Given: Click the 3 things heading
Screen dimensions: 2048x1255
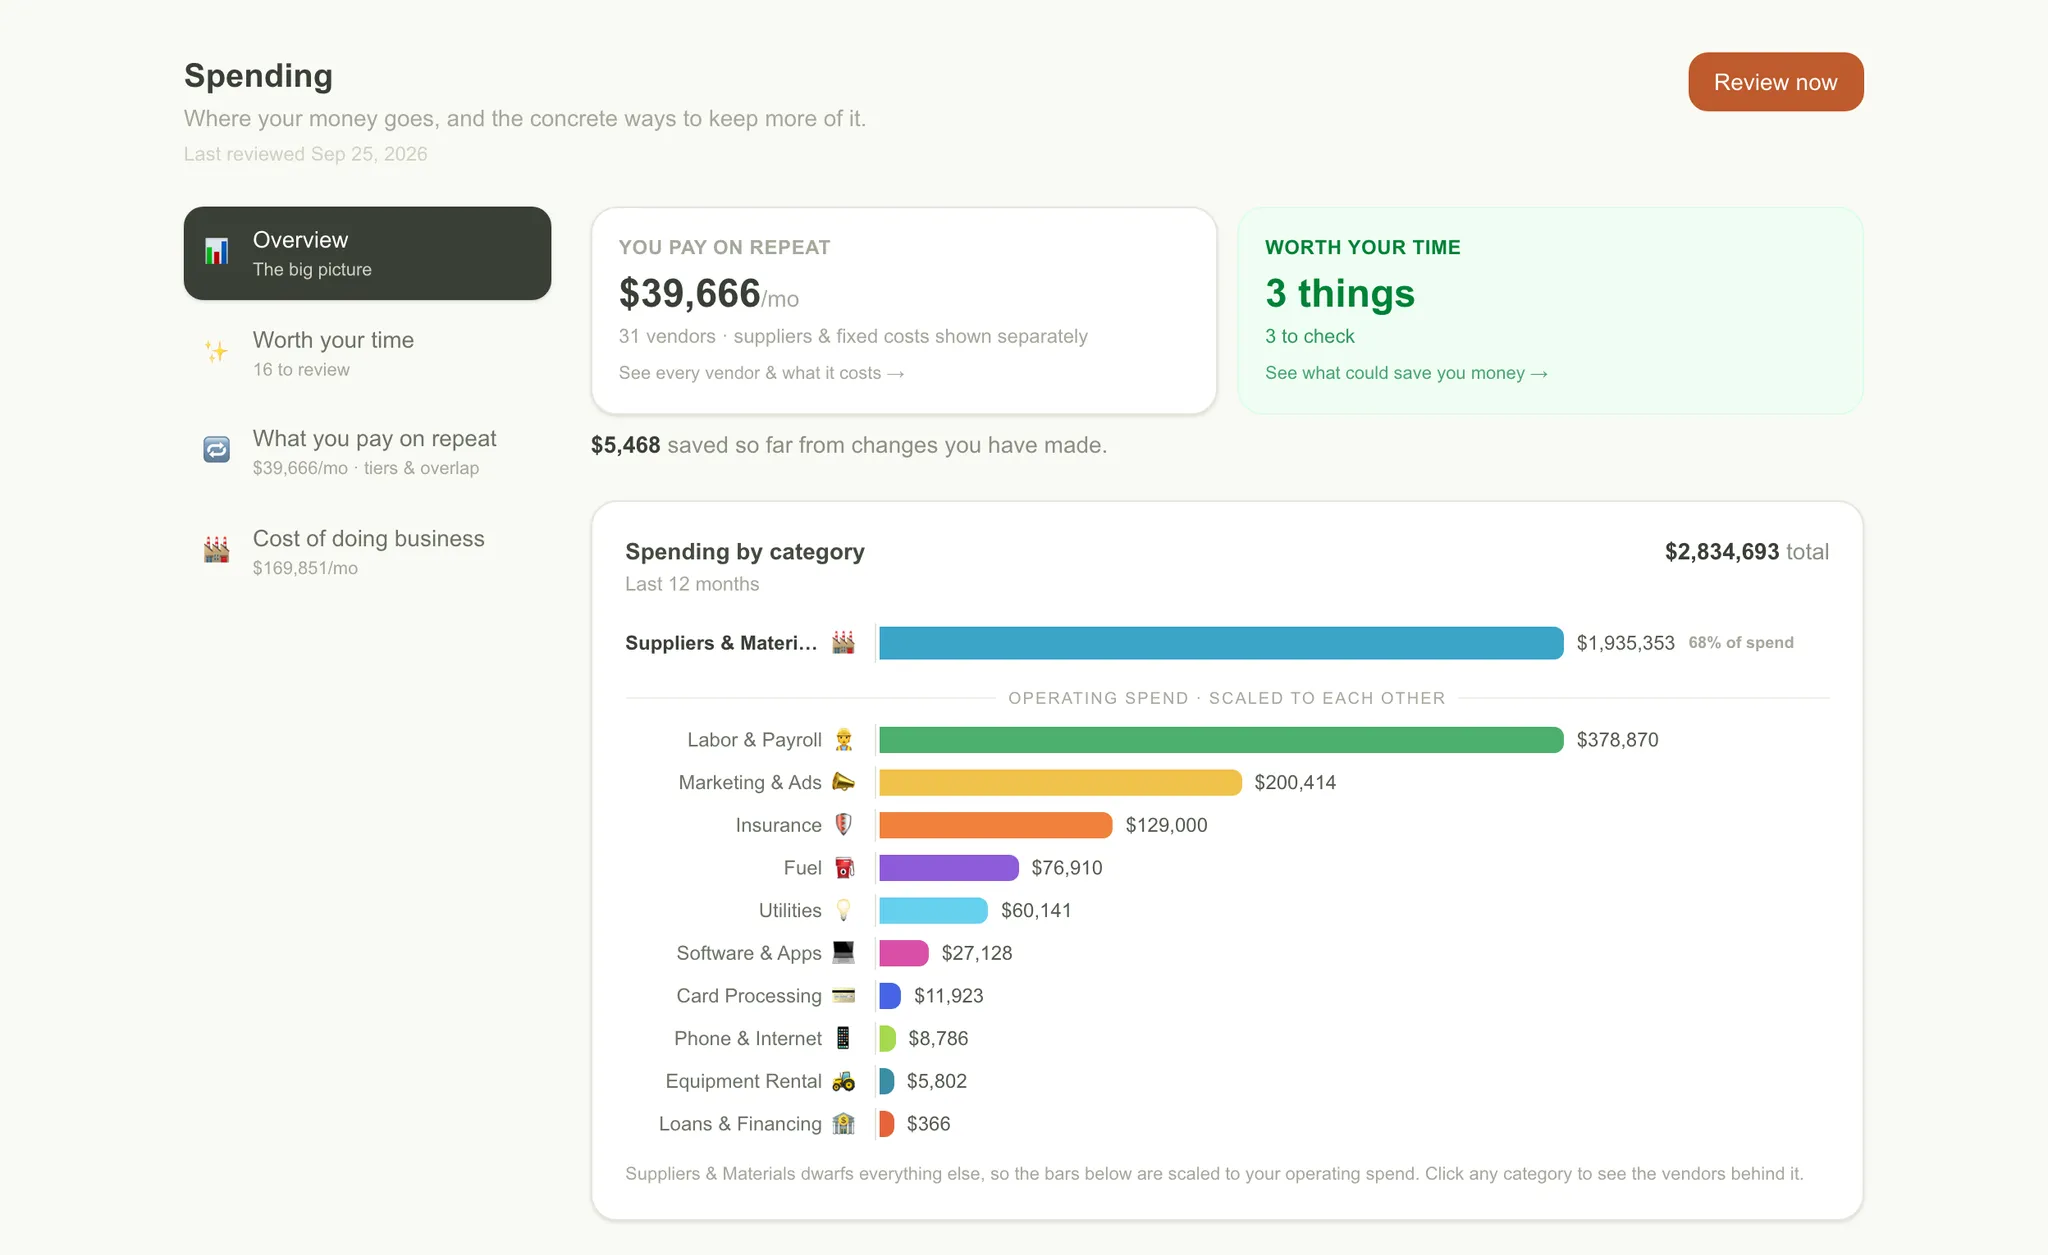Looking at the screenshot, I should coord(1339,294).
